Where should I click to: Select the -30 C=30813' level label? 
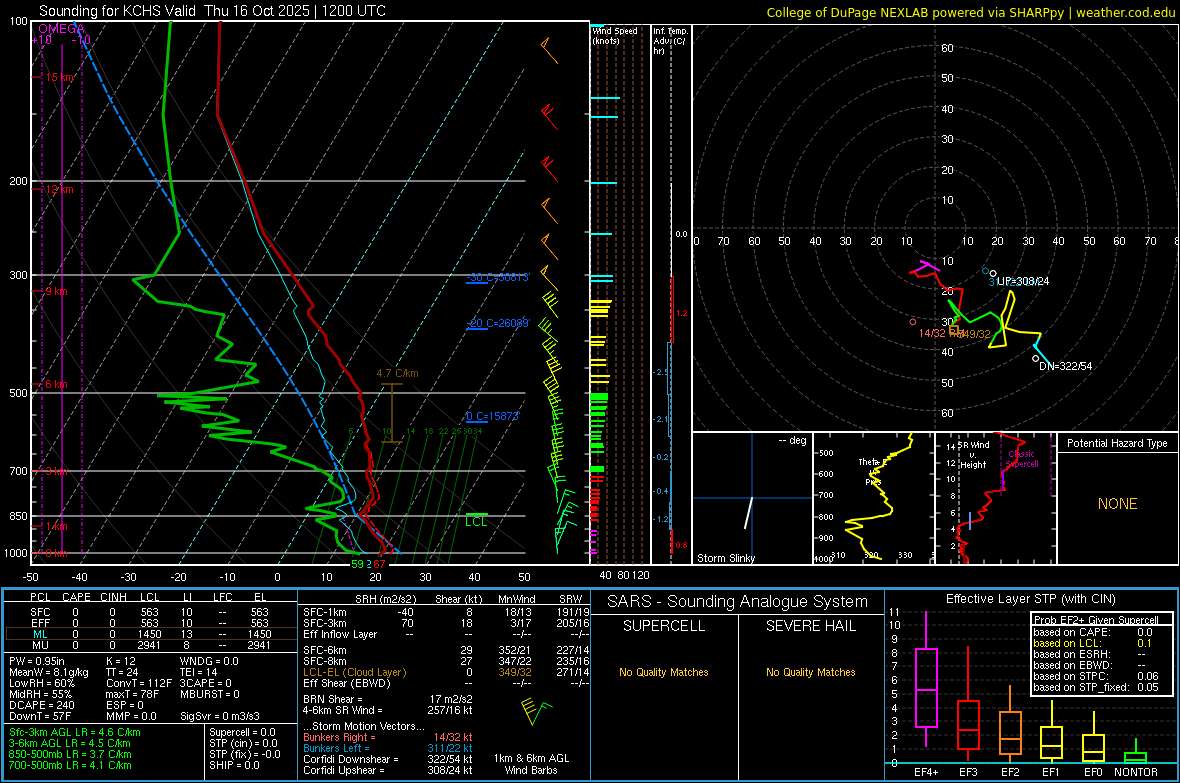click(497, 277)
